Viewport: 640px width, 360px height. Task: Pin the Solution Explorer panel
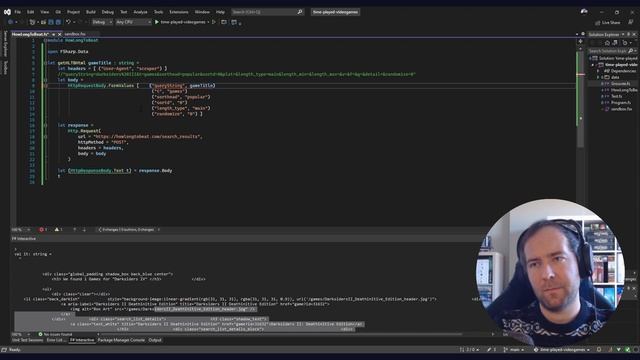pos(629,34)
